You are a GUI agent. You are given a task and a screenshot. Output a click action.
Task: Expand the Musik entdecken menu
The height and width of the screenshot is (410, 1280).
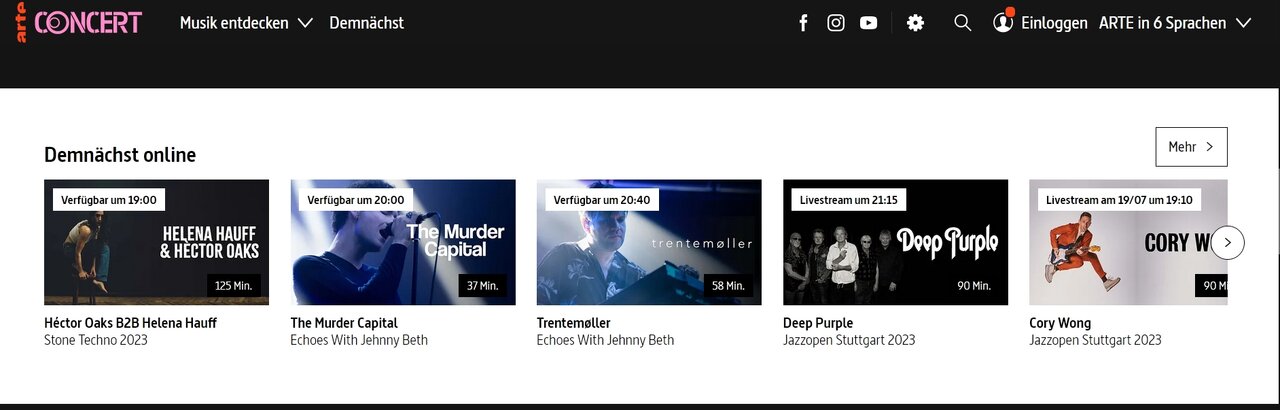pos(246,23)
